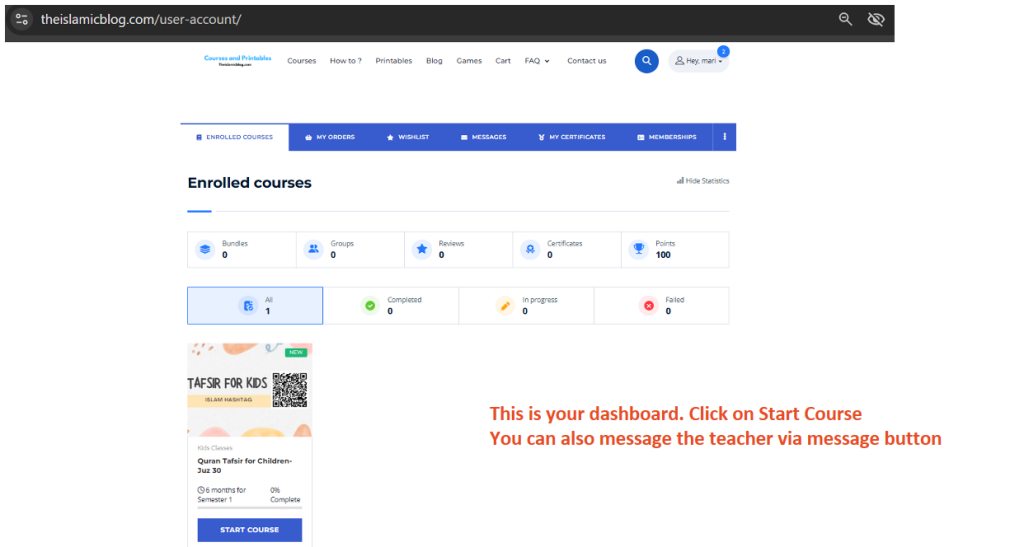Expand the FAQ dropdown menu

[x=537, y=61]
